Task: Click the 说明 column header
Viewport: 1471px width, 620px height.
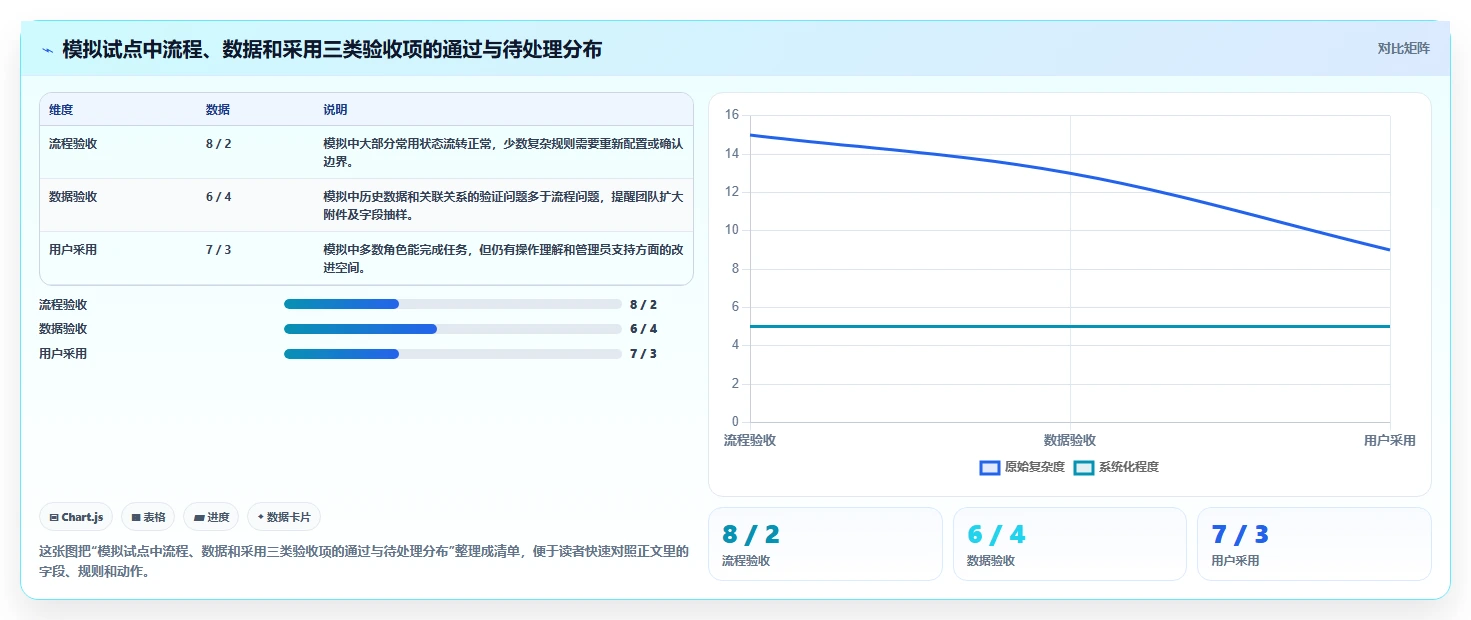Action: (x=335, y=110)
